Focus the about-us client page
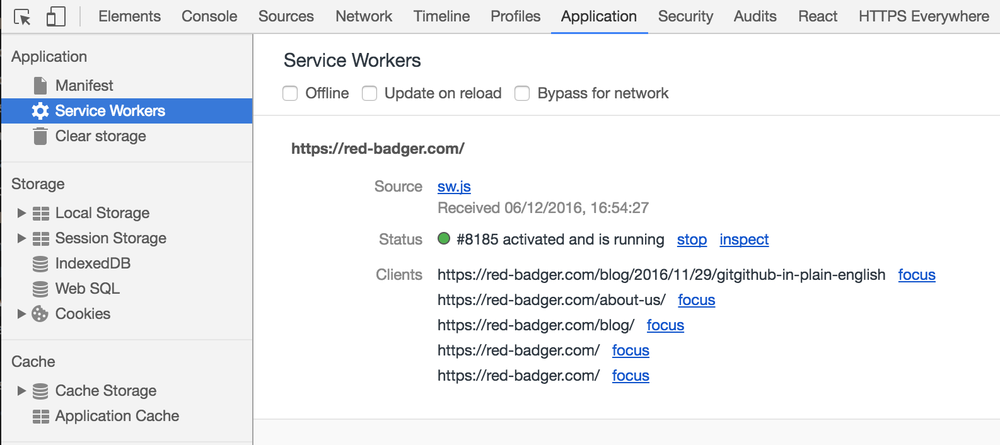 point(696,300)
